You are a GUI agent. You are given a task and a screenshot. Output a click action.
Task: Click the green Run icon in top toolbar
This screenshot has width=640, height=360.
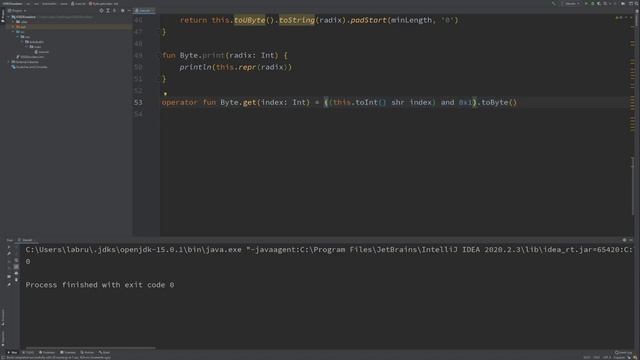[587, 4]
